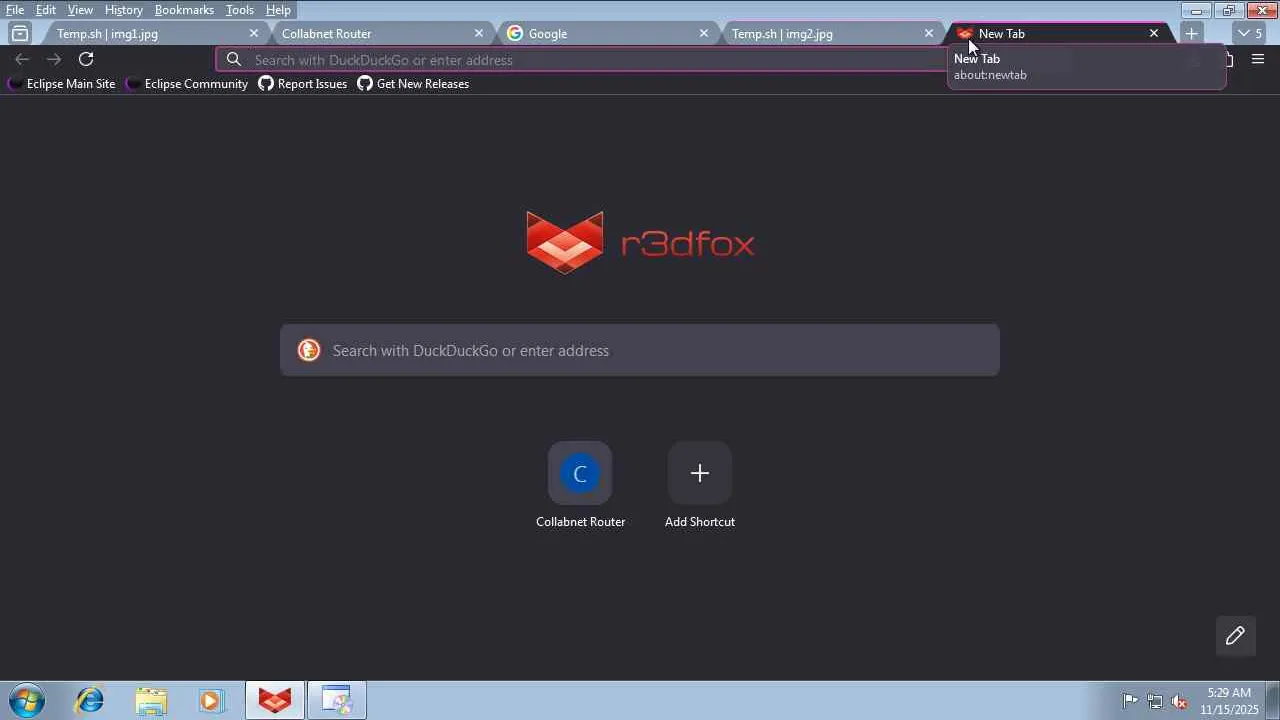Open the View menu
The width and height of the screenshot is (1280, 720).
tap(80, 10)
